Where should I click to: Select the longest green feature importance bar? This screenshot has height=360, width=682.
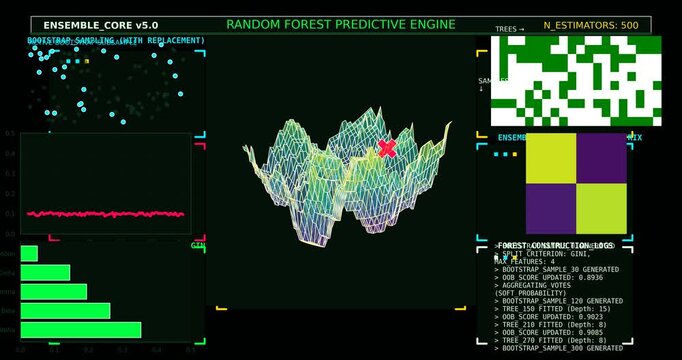(80, 330)
